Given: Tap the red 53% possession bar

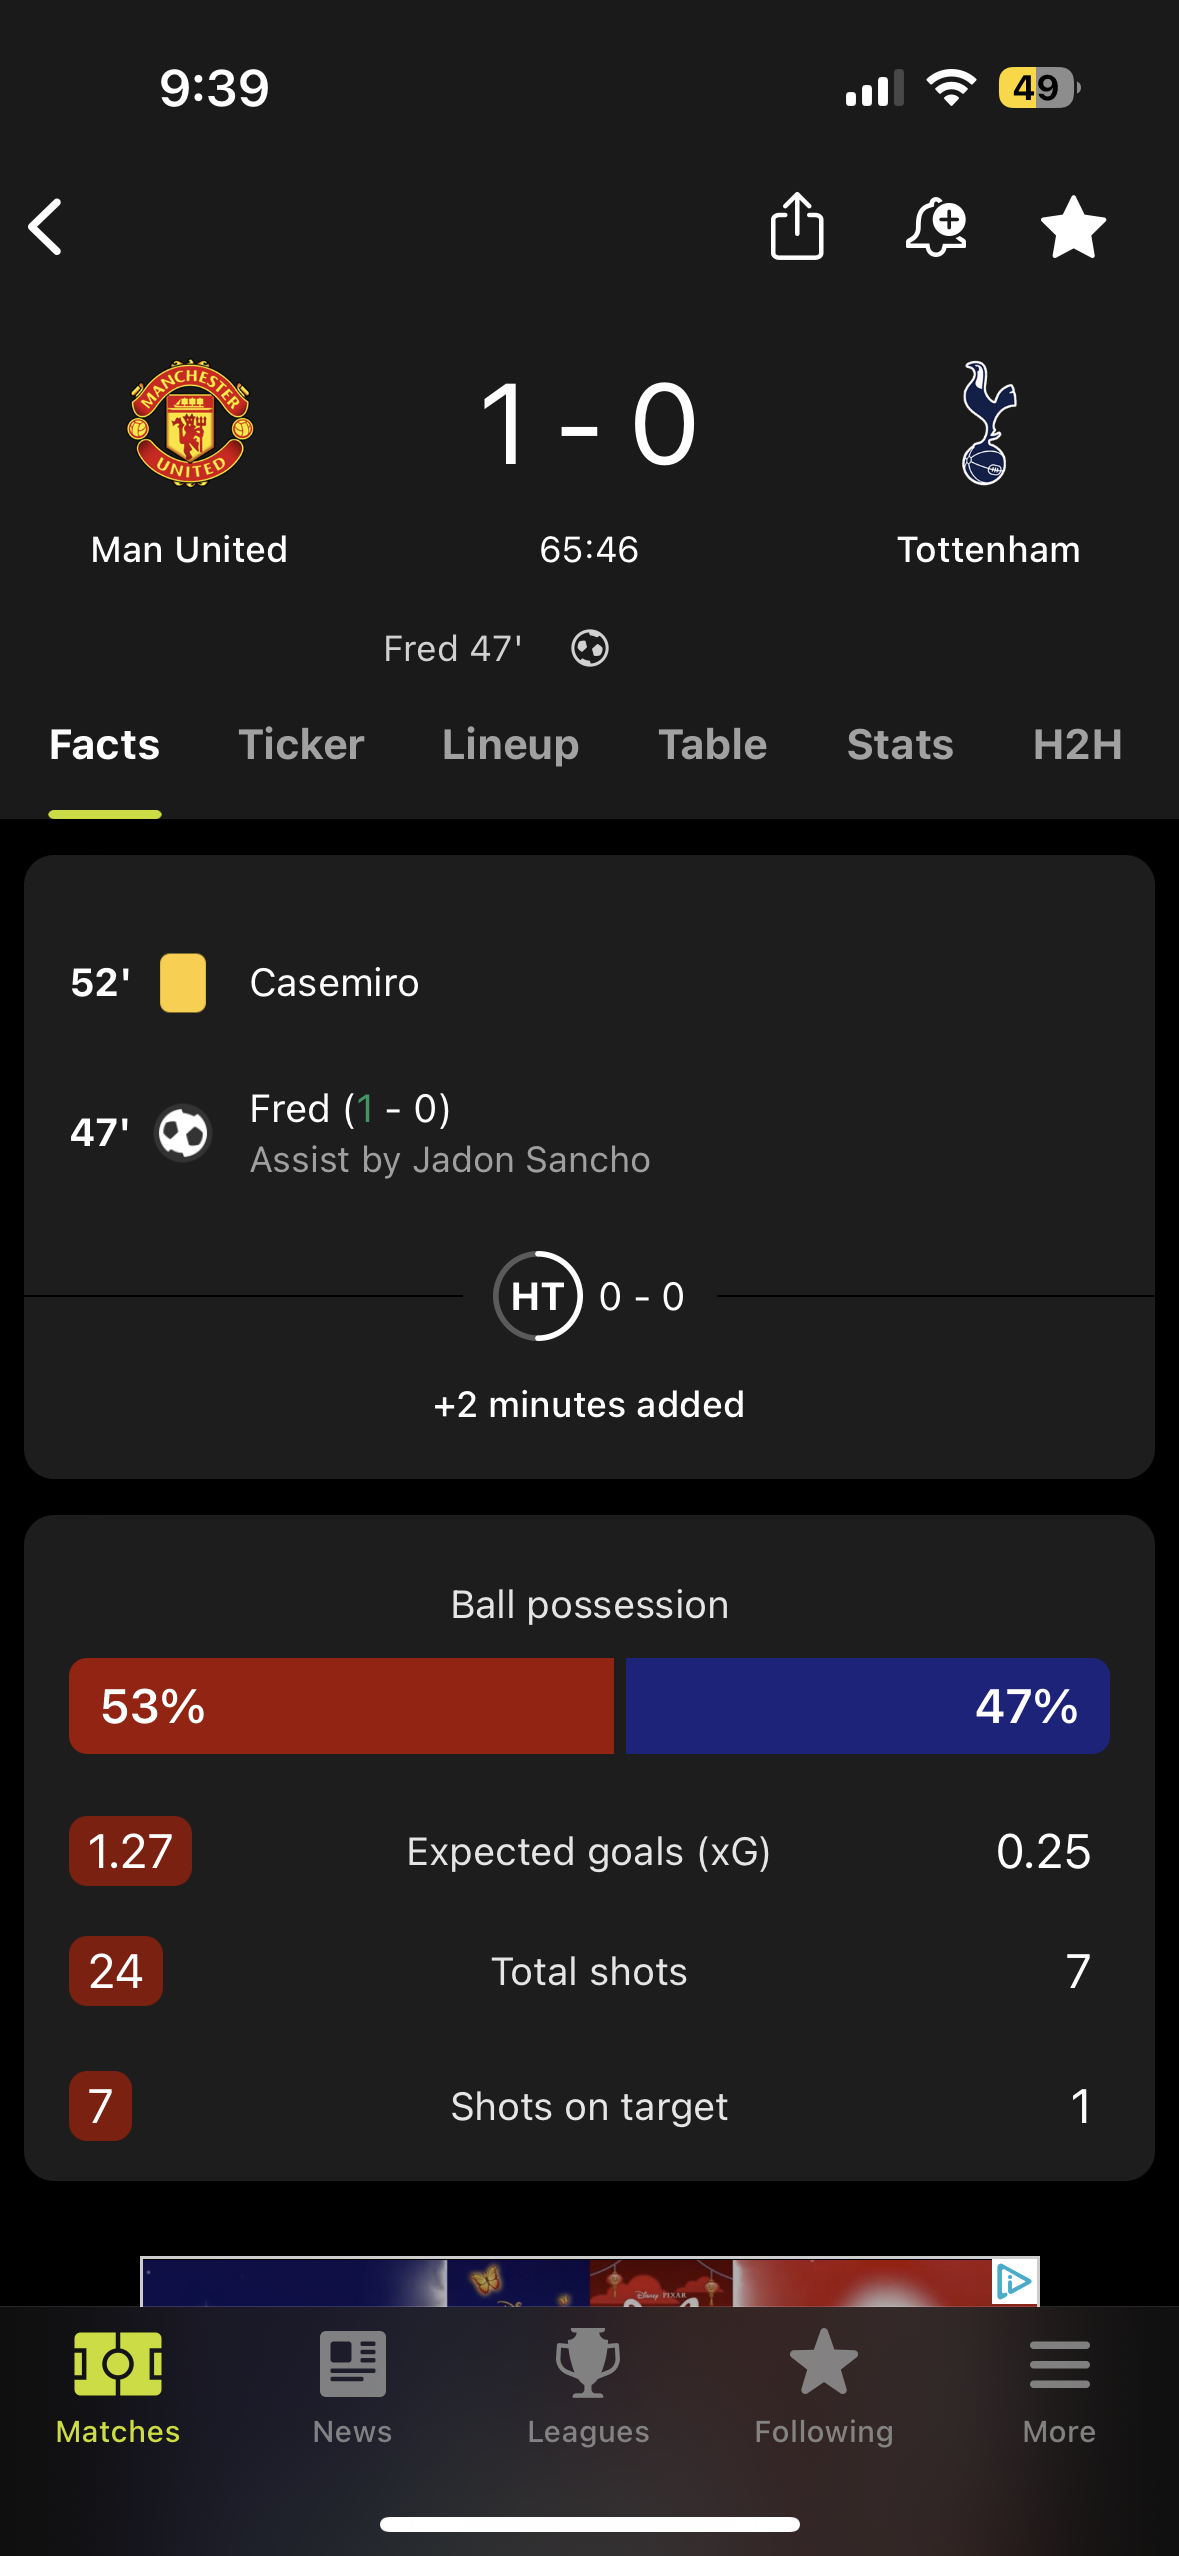Looking at the screenshot, I should [341, 1706].
